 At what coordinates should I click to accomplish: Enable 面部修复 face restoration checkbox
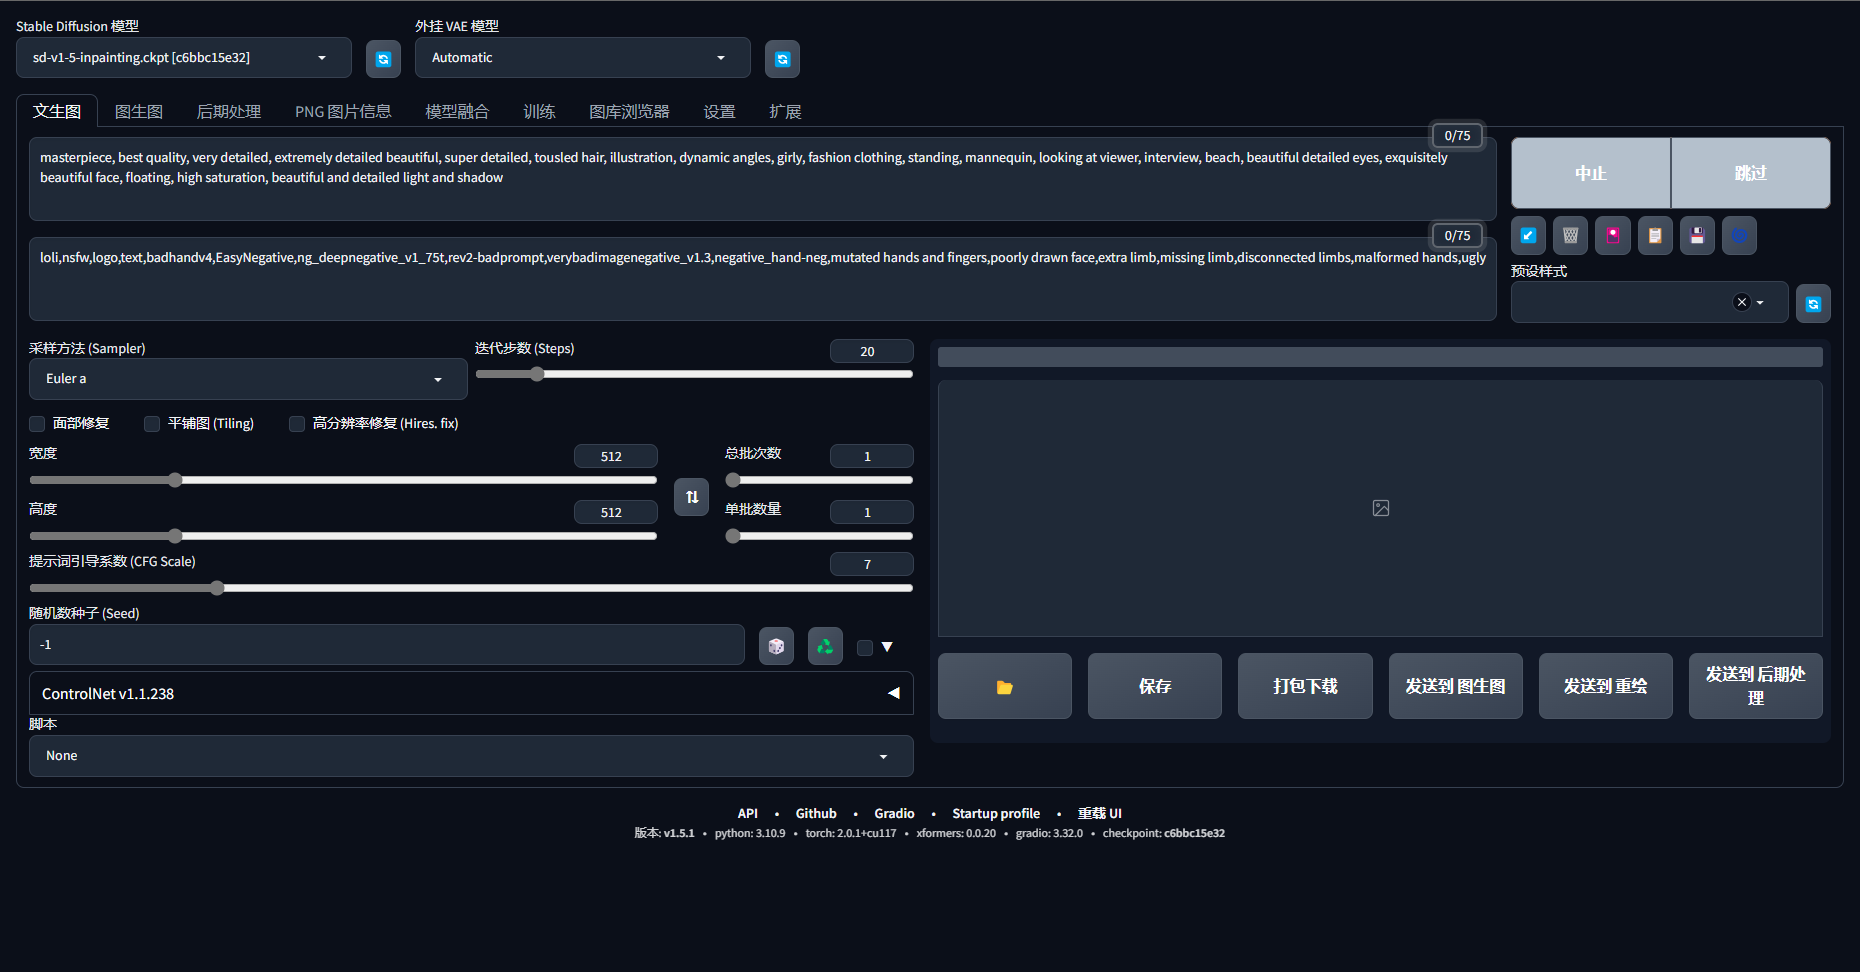point(37,423)
